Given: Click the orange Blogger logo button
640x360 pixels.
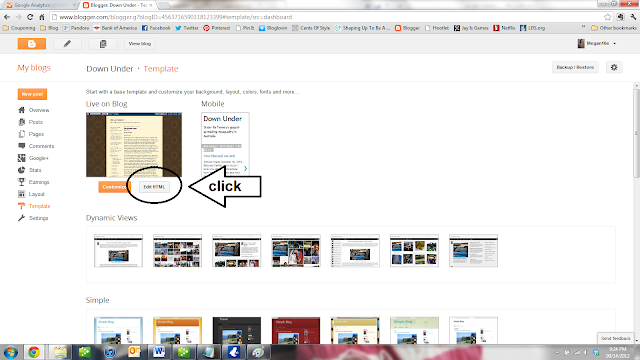Looking at the screenshot, I should pos(31,44).
